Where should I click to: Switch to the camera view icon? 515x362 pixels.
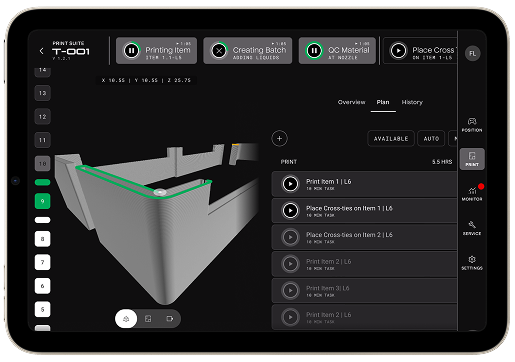click(170, 319)
